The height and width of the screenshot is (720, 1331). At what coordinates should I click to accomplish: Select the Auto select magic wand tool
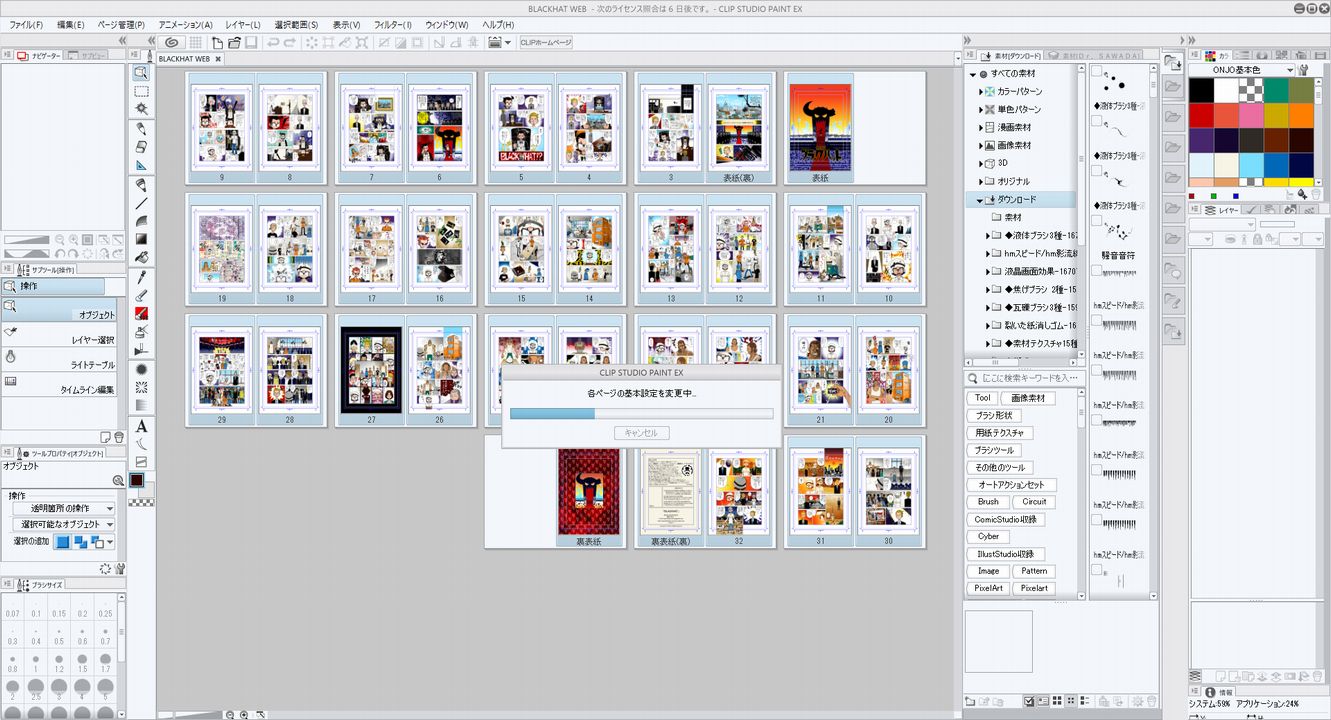pyautogui.click(x=141, y=108)
